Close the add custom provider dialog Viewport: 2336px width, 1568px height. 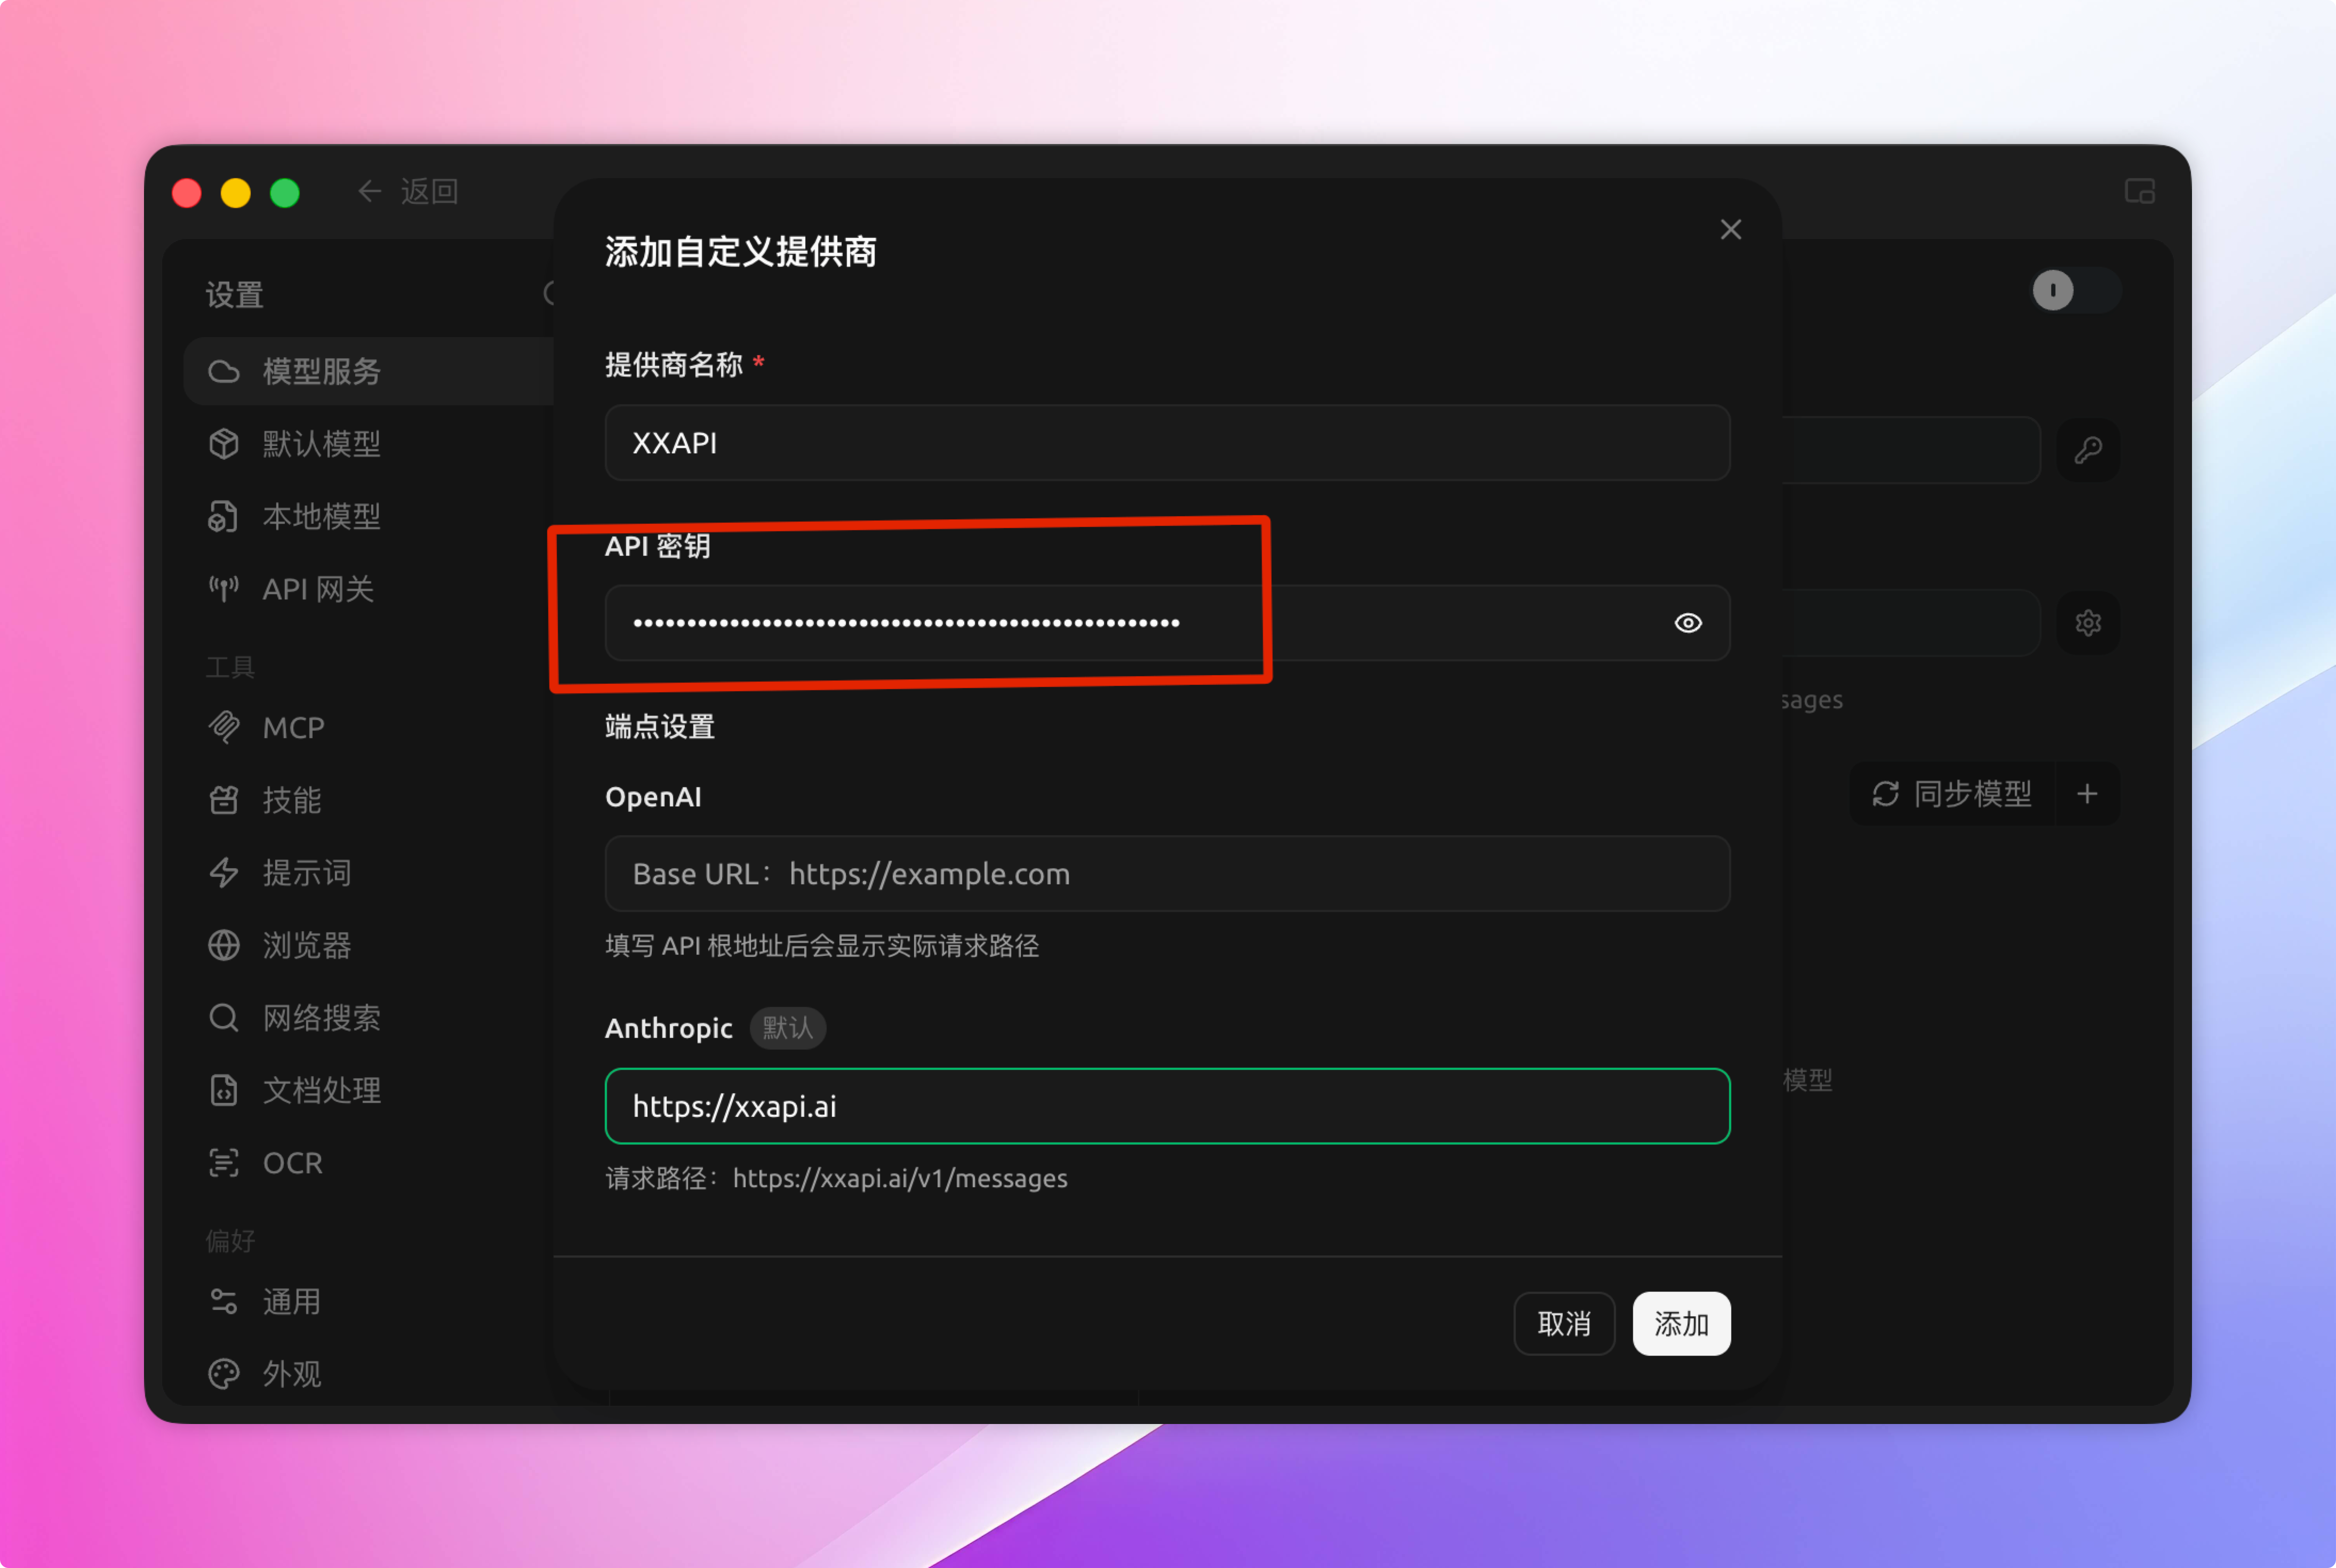pyautogui.click(x=1730, y=230)
